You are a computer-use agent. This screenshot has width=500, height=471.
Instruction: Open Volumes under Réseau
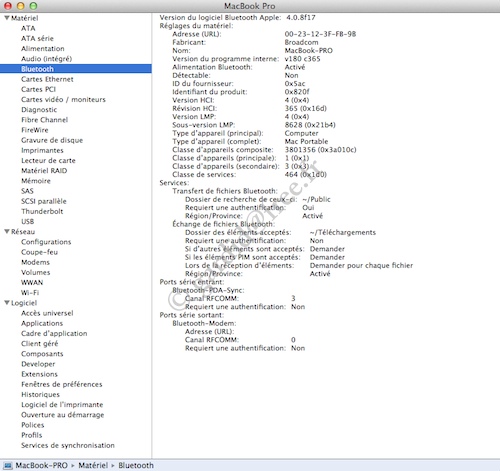(36, 272)
